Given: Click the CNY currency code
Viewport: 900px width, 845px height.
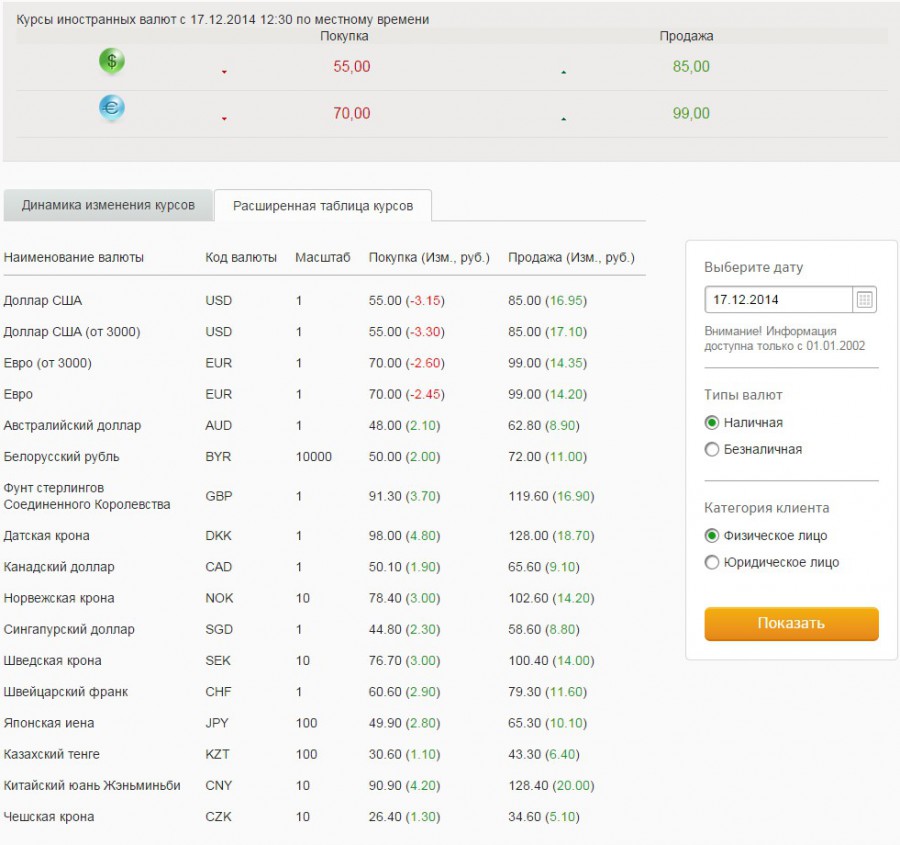Looking at the screenshot, I should pyautogui.click(x=219, y=785).
